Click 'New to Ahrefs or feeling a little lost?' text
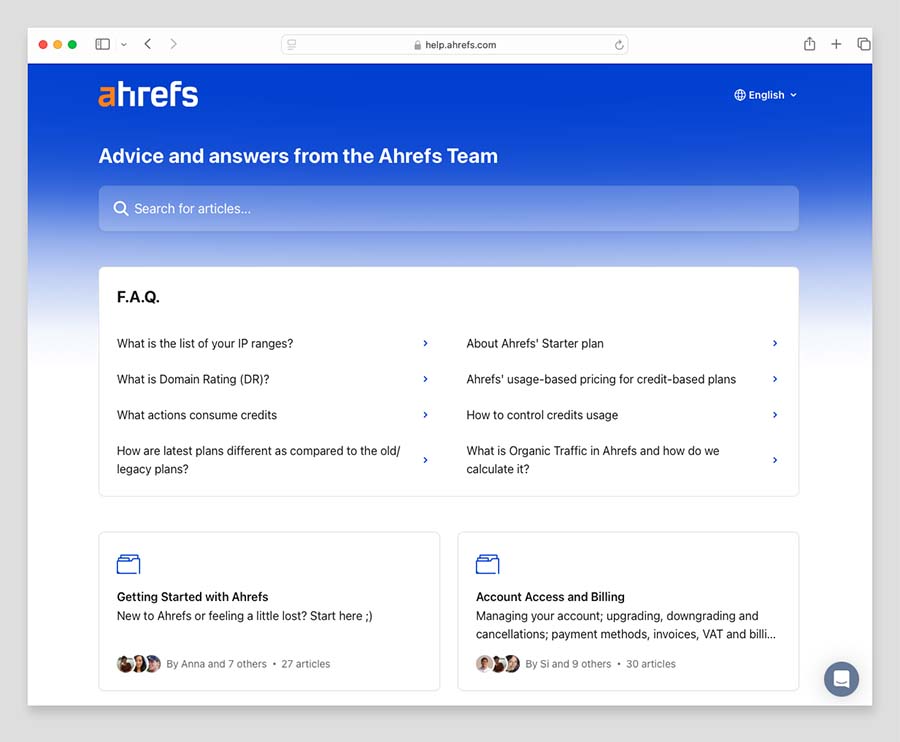This screenshot has height=742, width=900. pos(245,616)
